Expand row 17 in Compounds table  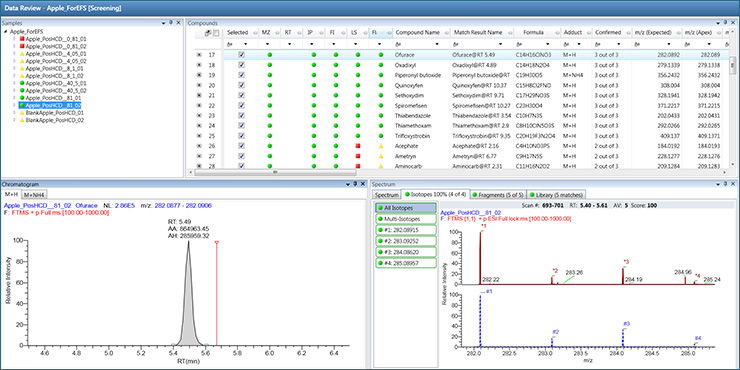pyautogui.click(x=199, y=55)
